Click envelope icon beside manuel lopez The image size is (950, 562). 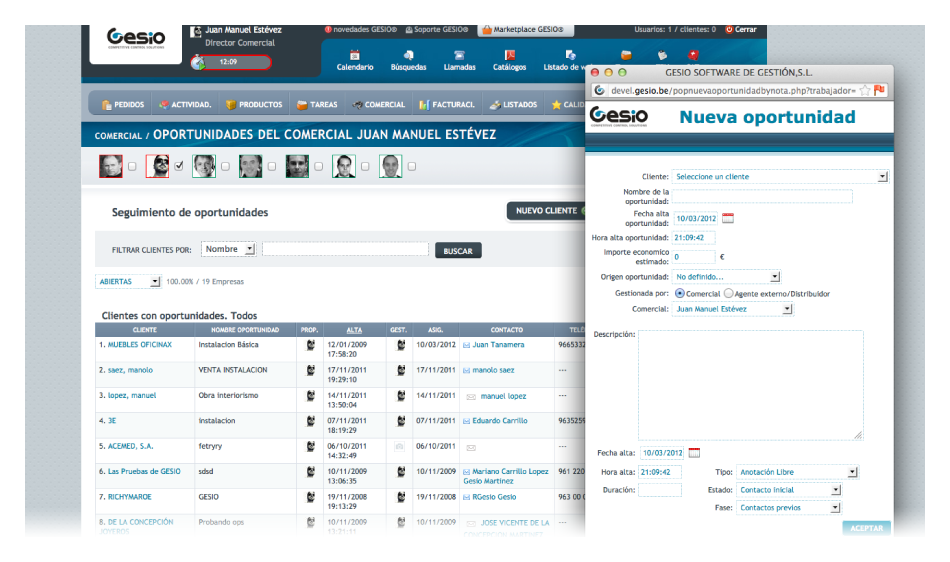tap(471, 397)
